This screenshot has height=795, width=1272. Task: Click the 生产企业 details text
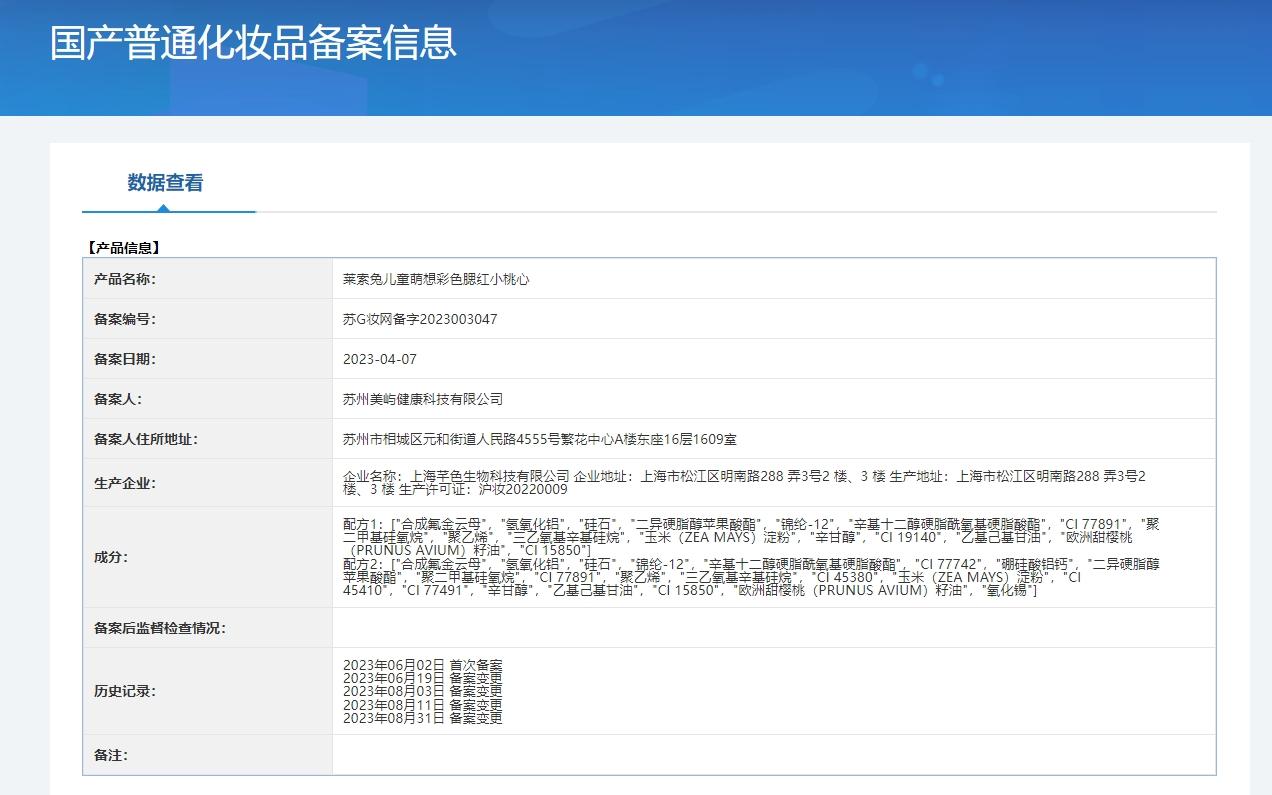pyautogui.click(x=744, y=483)
